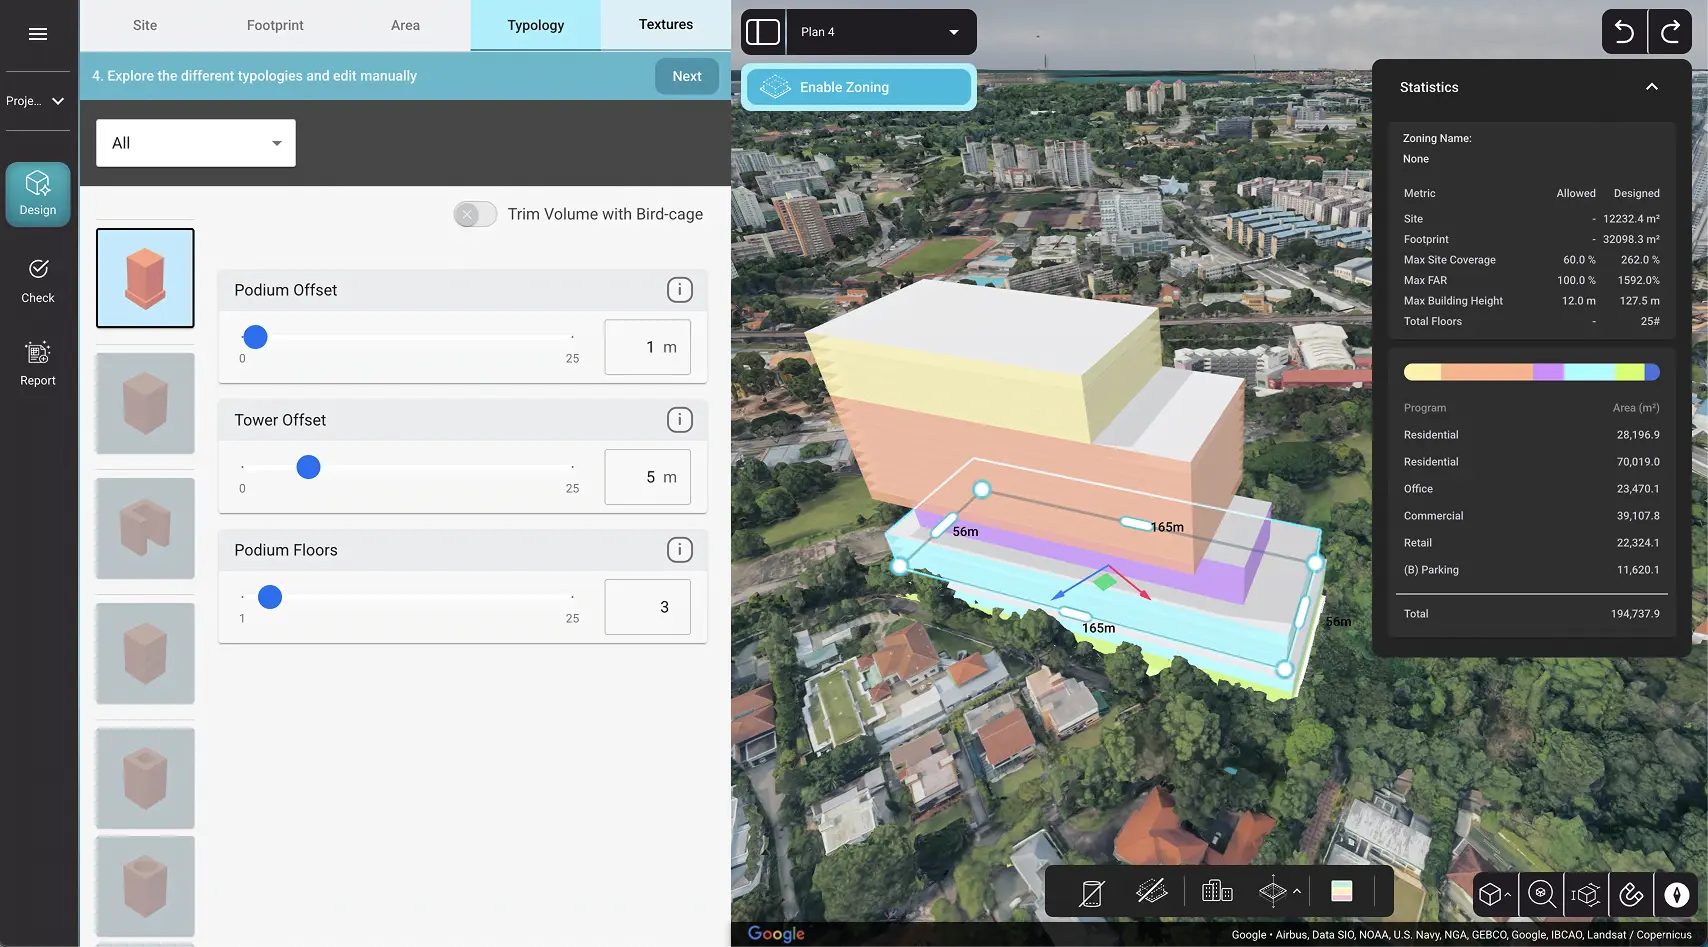Collapse the Statistics panel

(x=1652, y=87)
